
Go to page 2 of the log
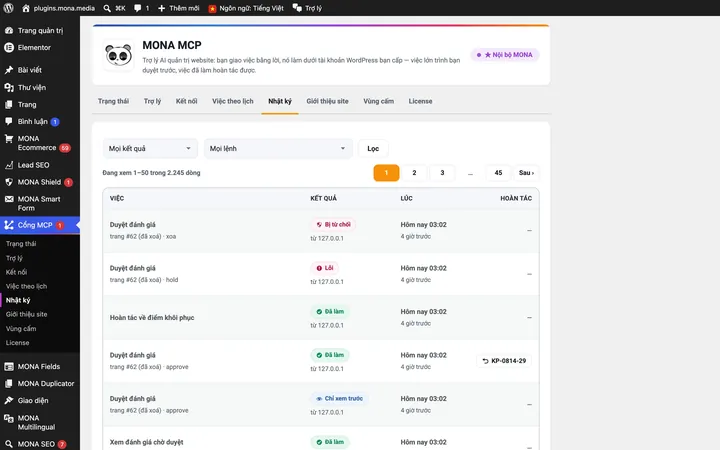pos(414,173)
